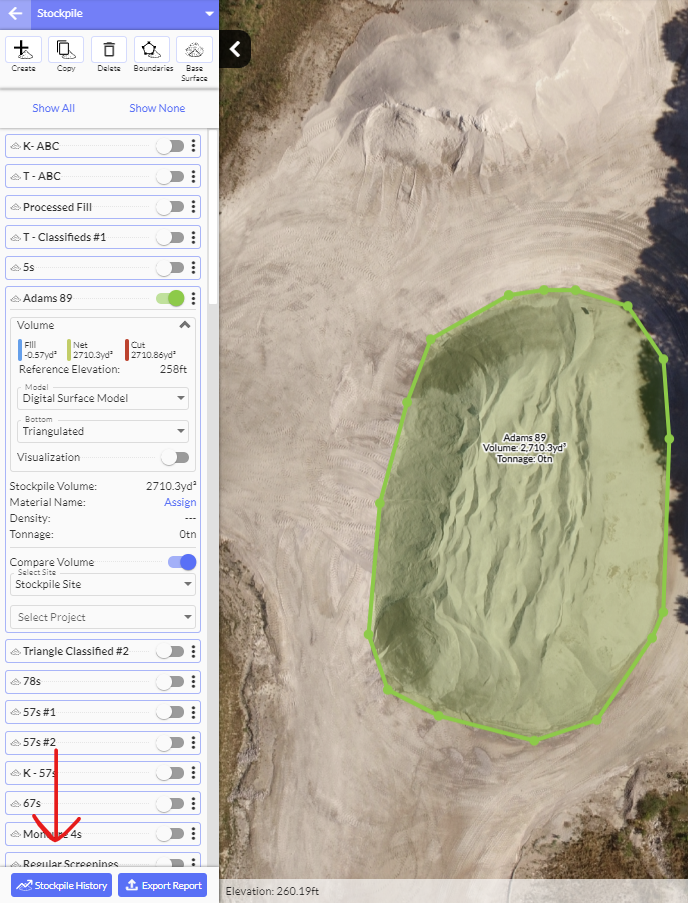Toggle visibility of K- ABC stockpile
Image resolution: width=688 pixels, height=903 pixels.
coord(170,146)
